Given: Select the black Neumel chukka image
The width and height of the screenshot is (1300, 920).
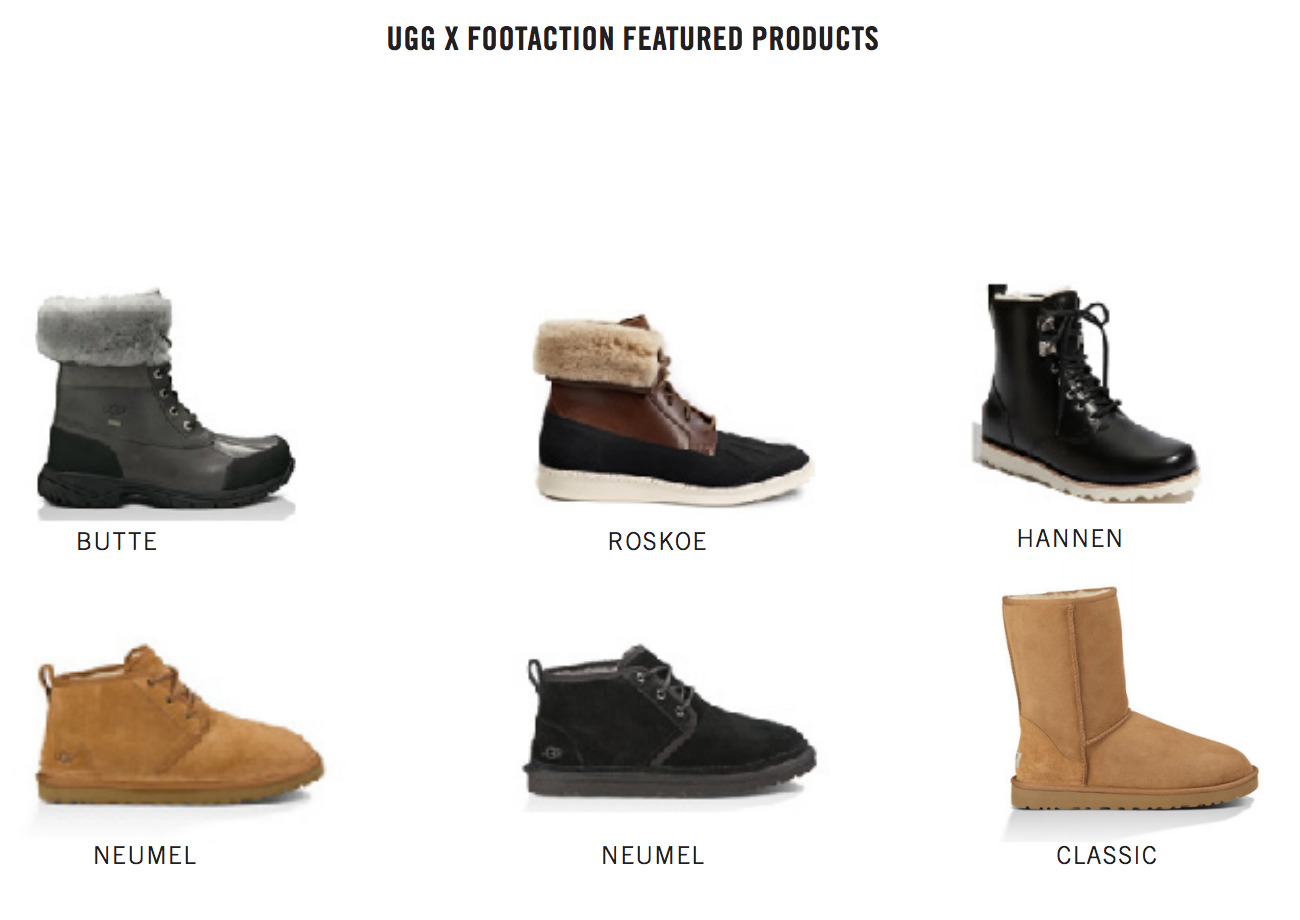Looking at the screenshot, I should 669,723.
